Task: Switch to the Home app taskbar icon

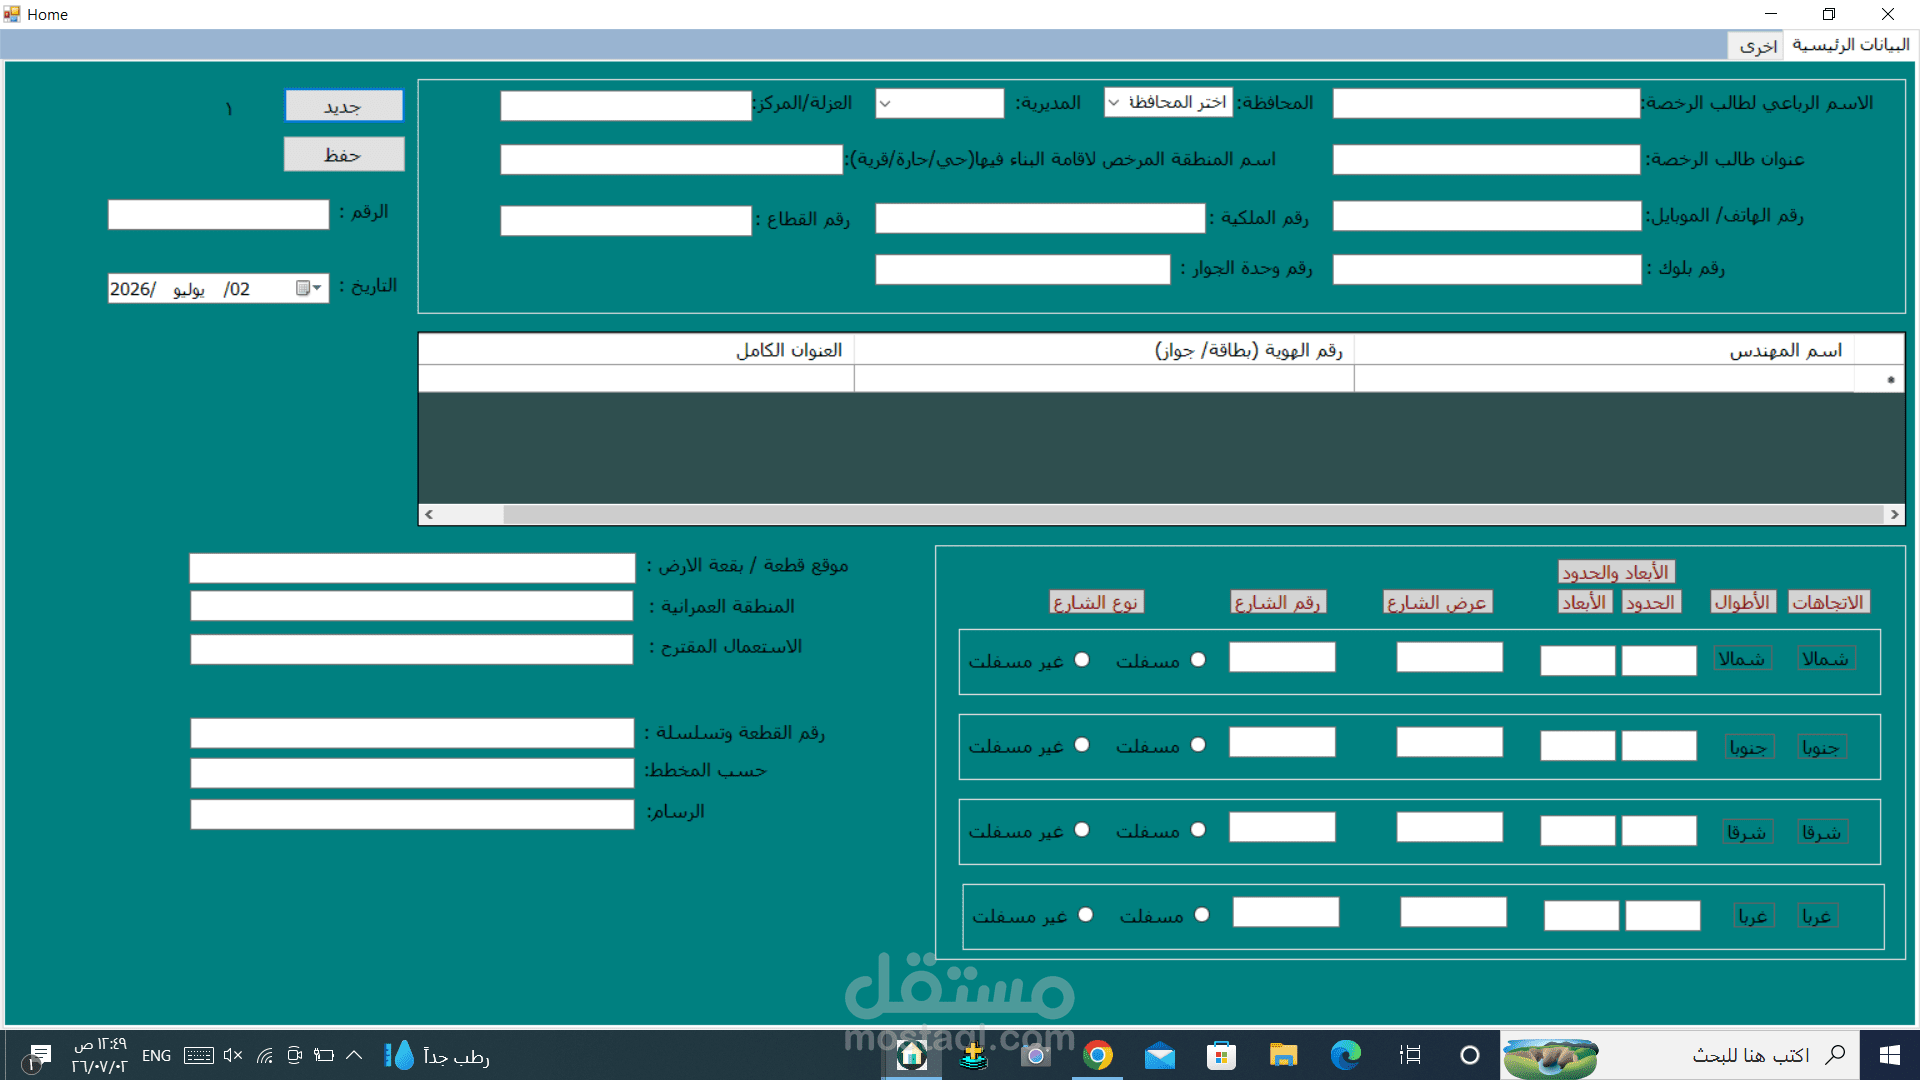Action: pos(912,1055)
